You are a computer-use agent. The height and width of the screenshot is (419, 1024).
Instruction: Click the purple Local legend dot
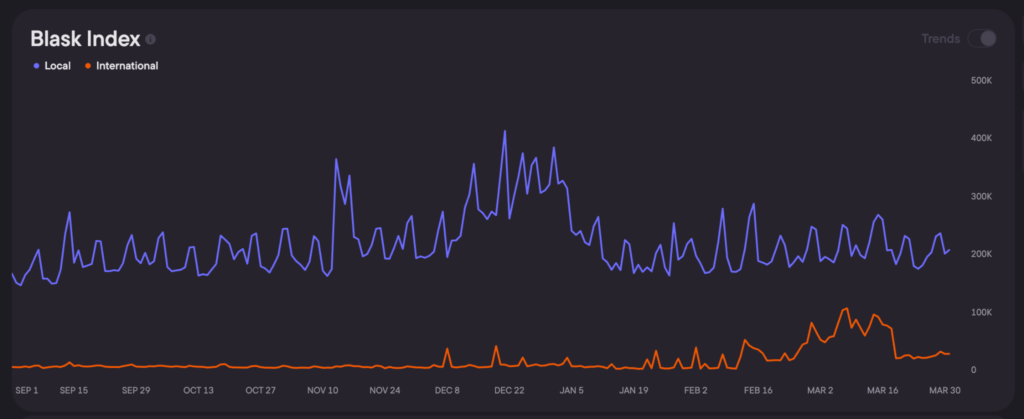tap(37, 66)
